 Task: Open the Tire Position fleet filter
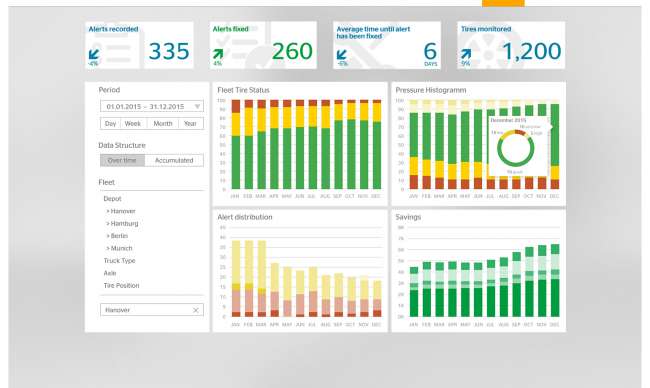[x=121, y=286]
